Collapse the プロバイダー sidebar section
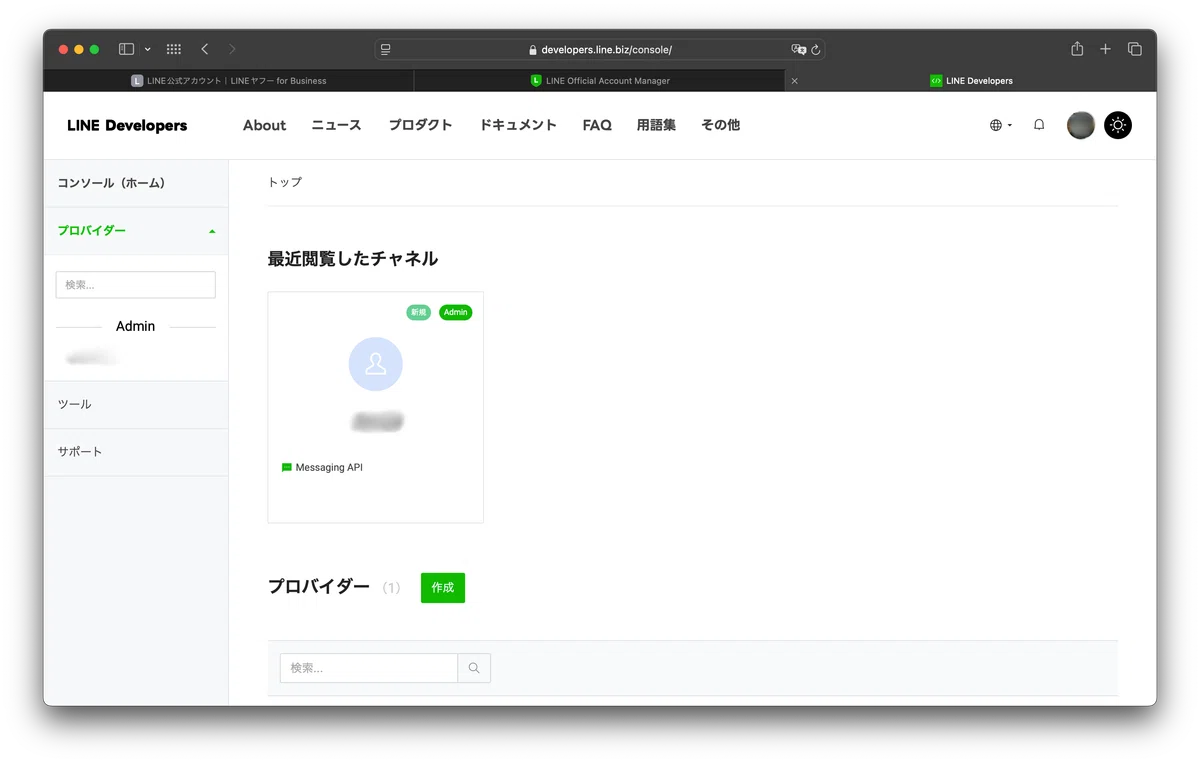This screenshot has width=1200, height=763. (x=136, y=231)
